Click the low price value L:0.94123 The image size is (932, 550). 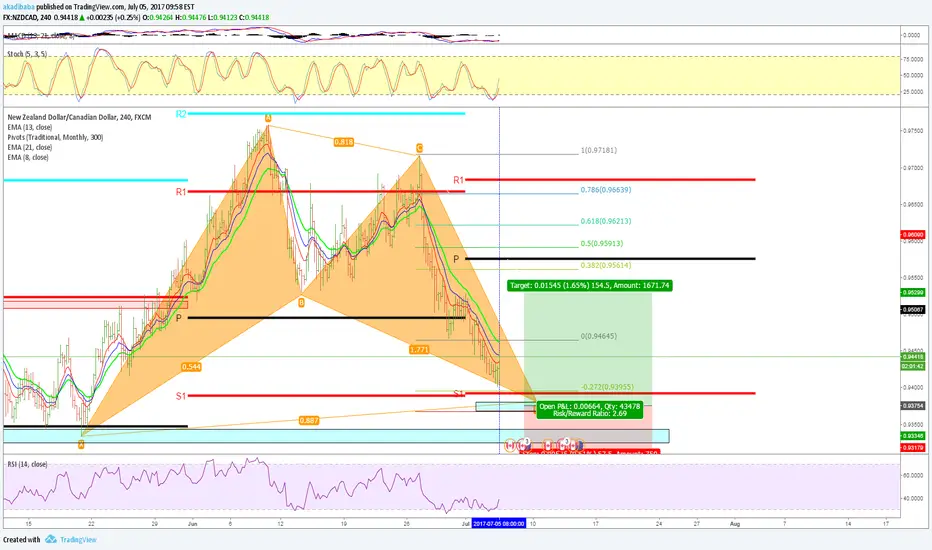222,18
